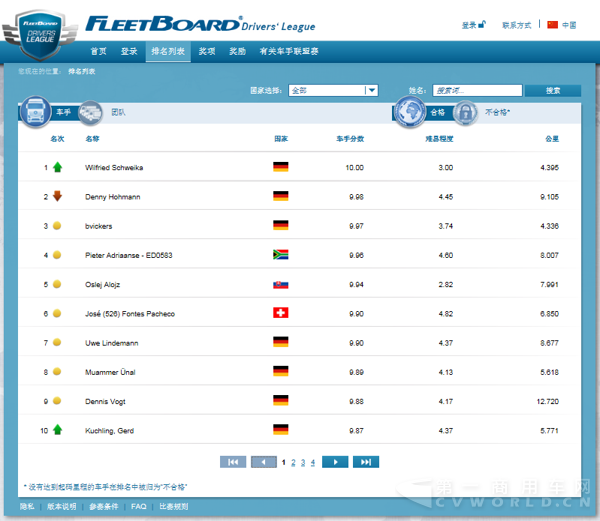The height and width of the screenshot is (521, 600).
Task: Select the truck driver (车手) tab icon
Action: [36, 112]
